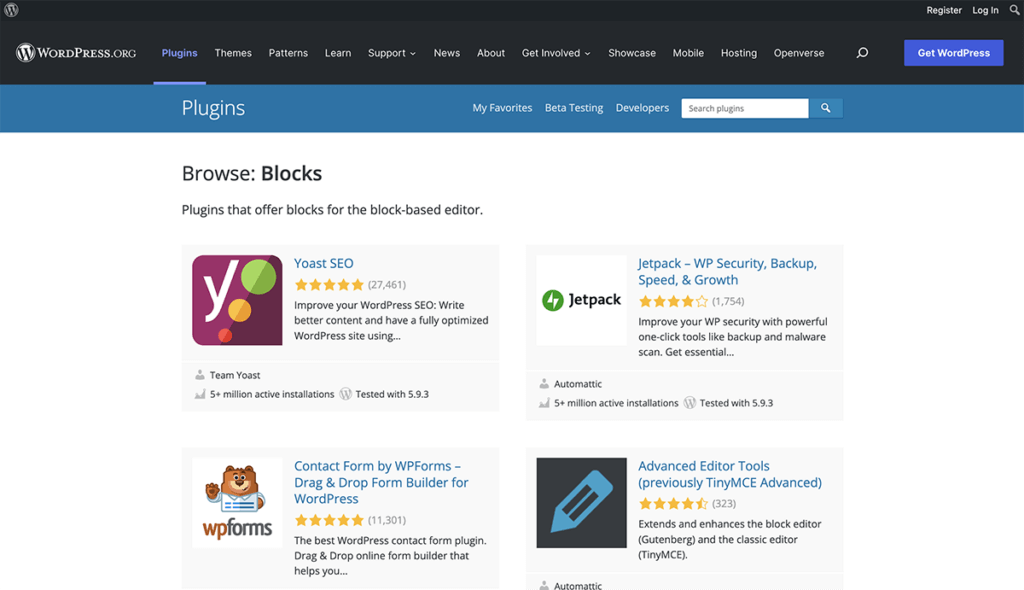This screenshot has height=590, width=1024.
Task: Expand the Get Involved dropdown menu
Action: pyautogui.click(x=556, y=53)
